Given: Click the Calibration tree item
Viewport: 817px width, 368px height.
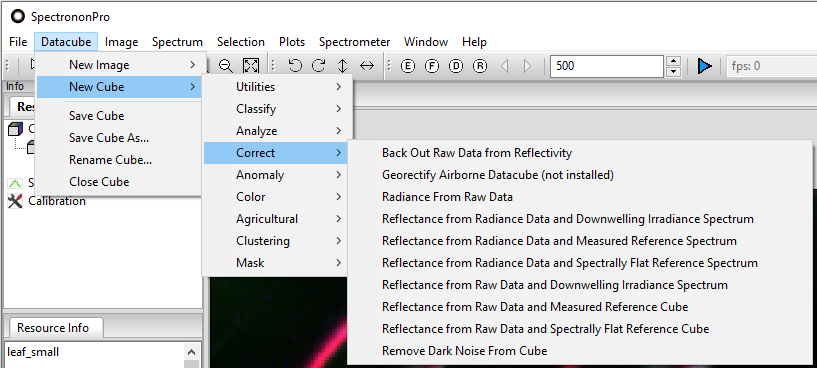Looking at the screenshot, I should coord(57,201).
